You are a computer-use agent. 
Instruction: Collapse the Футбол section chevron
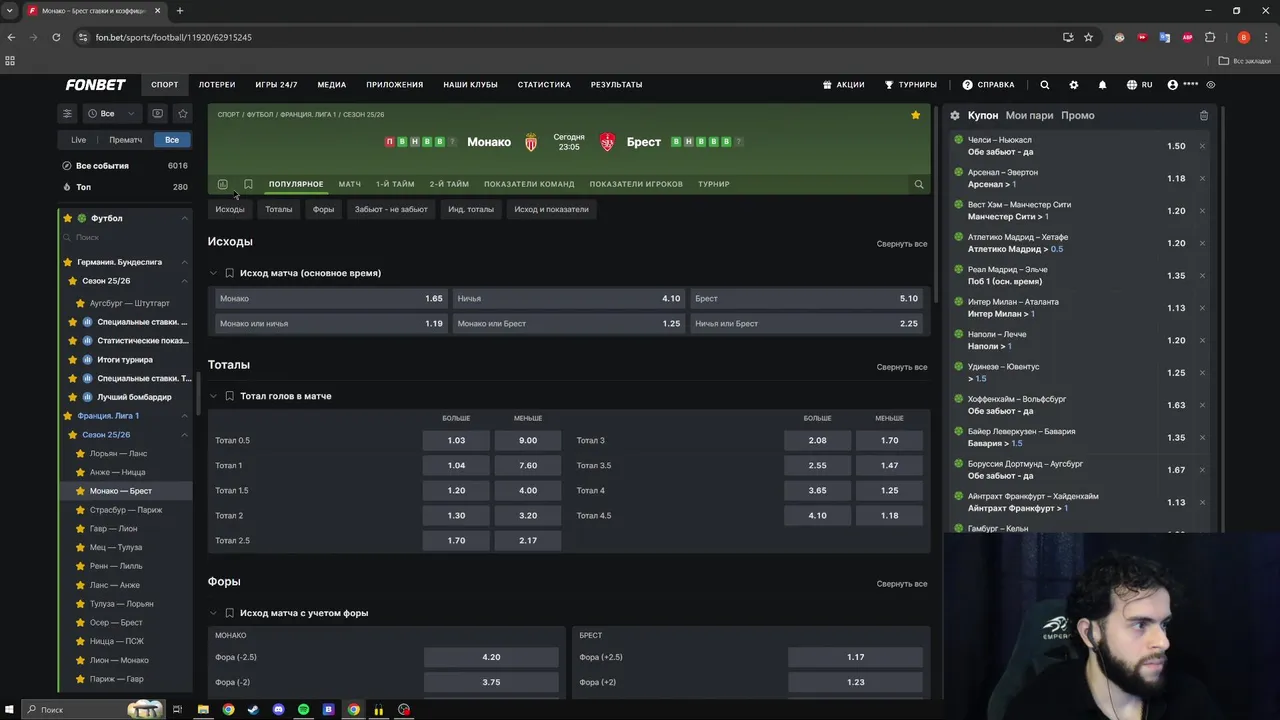(184, 218)
